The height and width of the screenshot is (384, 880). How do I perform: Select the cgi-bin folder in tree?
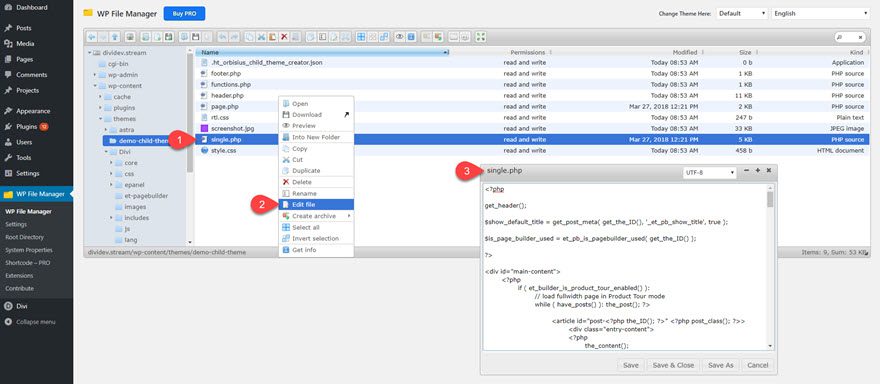(x=113, y=64)
